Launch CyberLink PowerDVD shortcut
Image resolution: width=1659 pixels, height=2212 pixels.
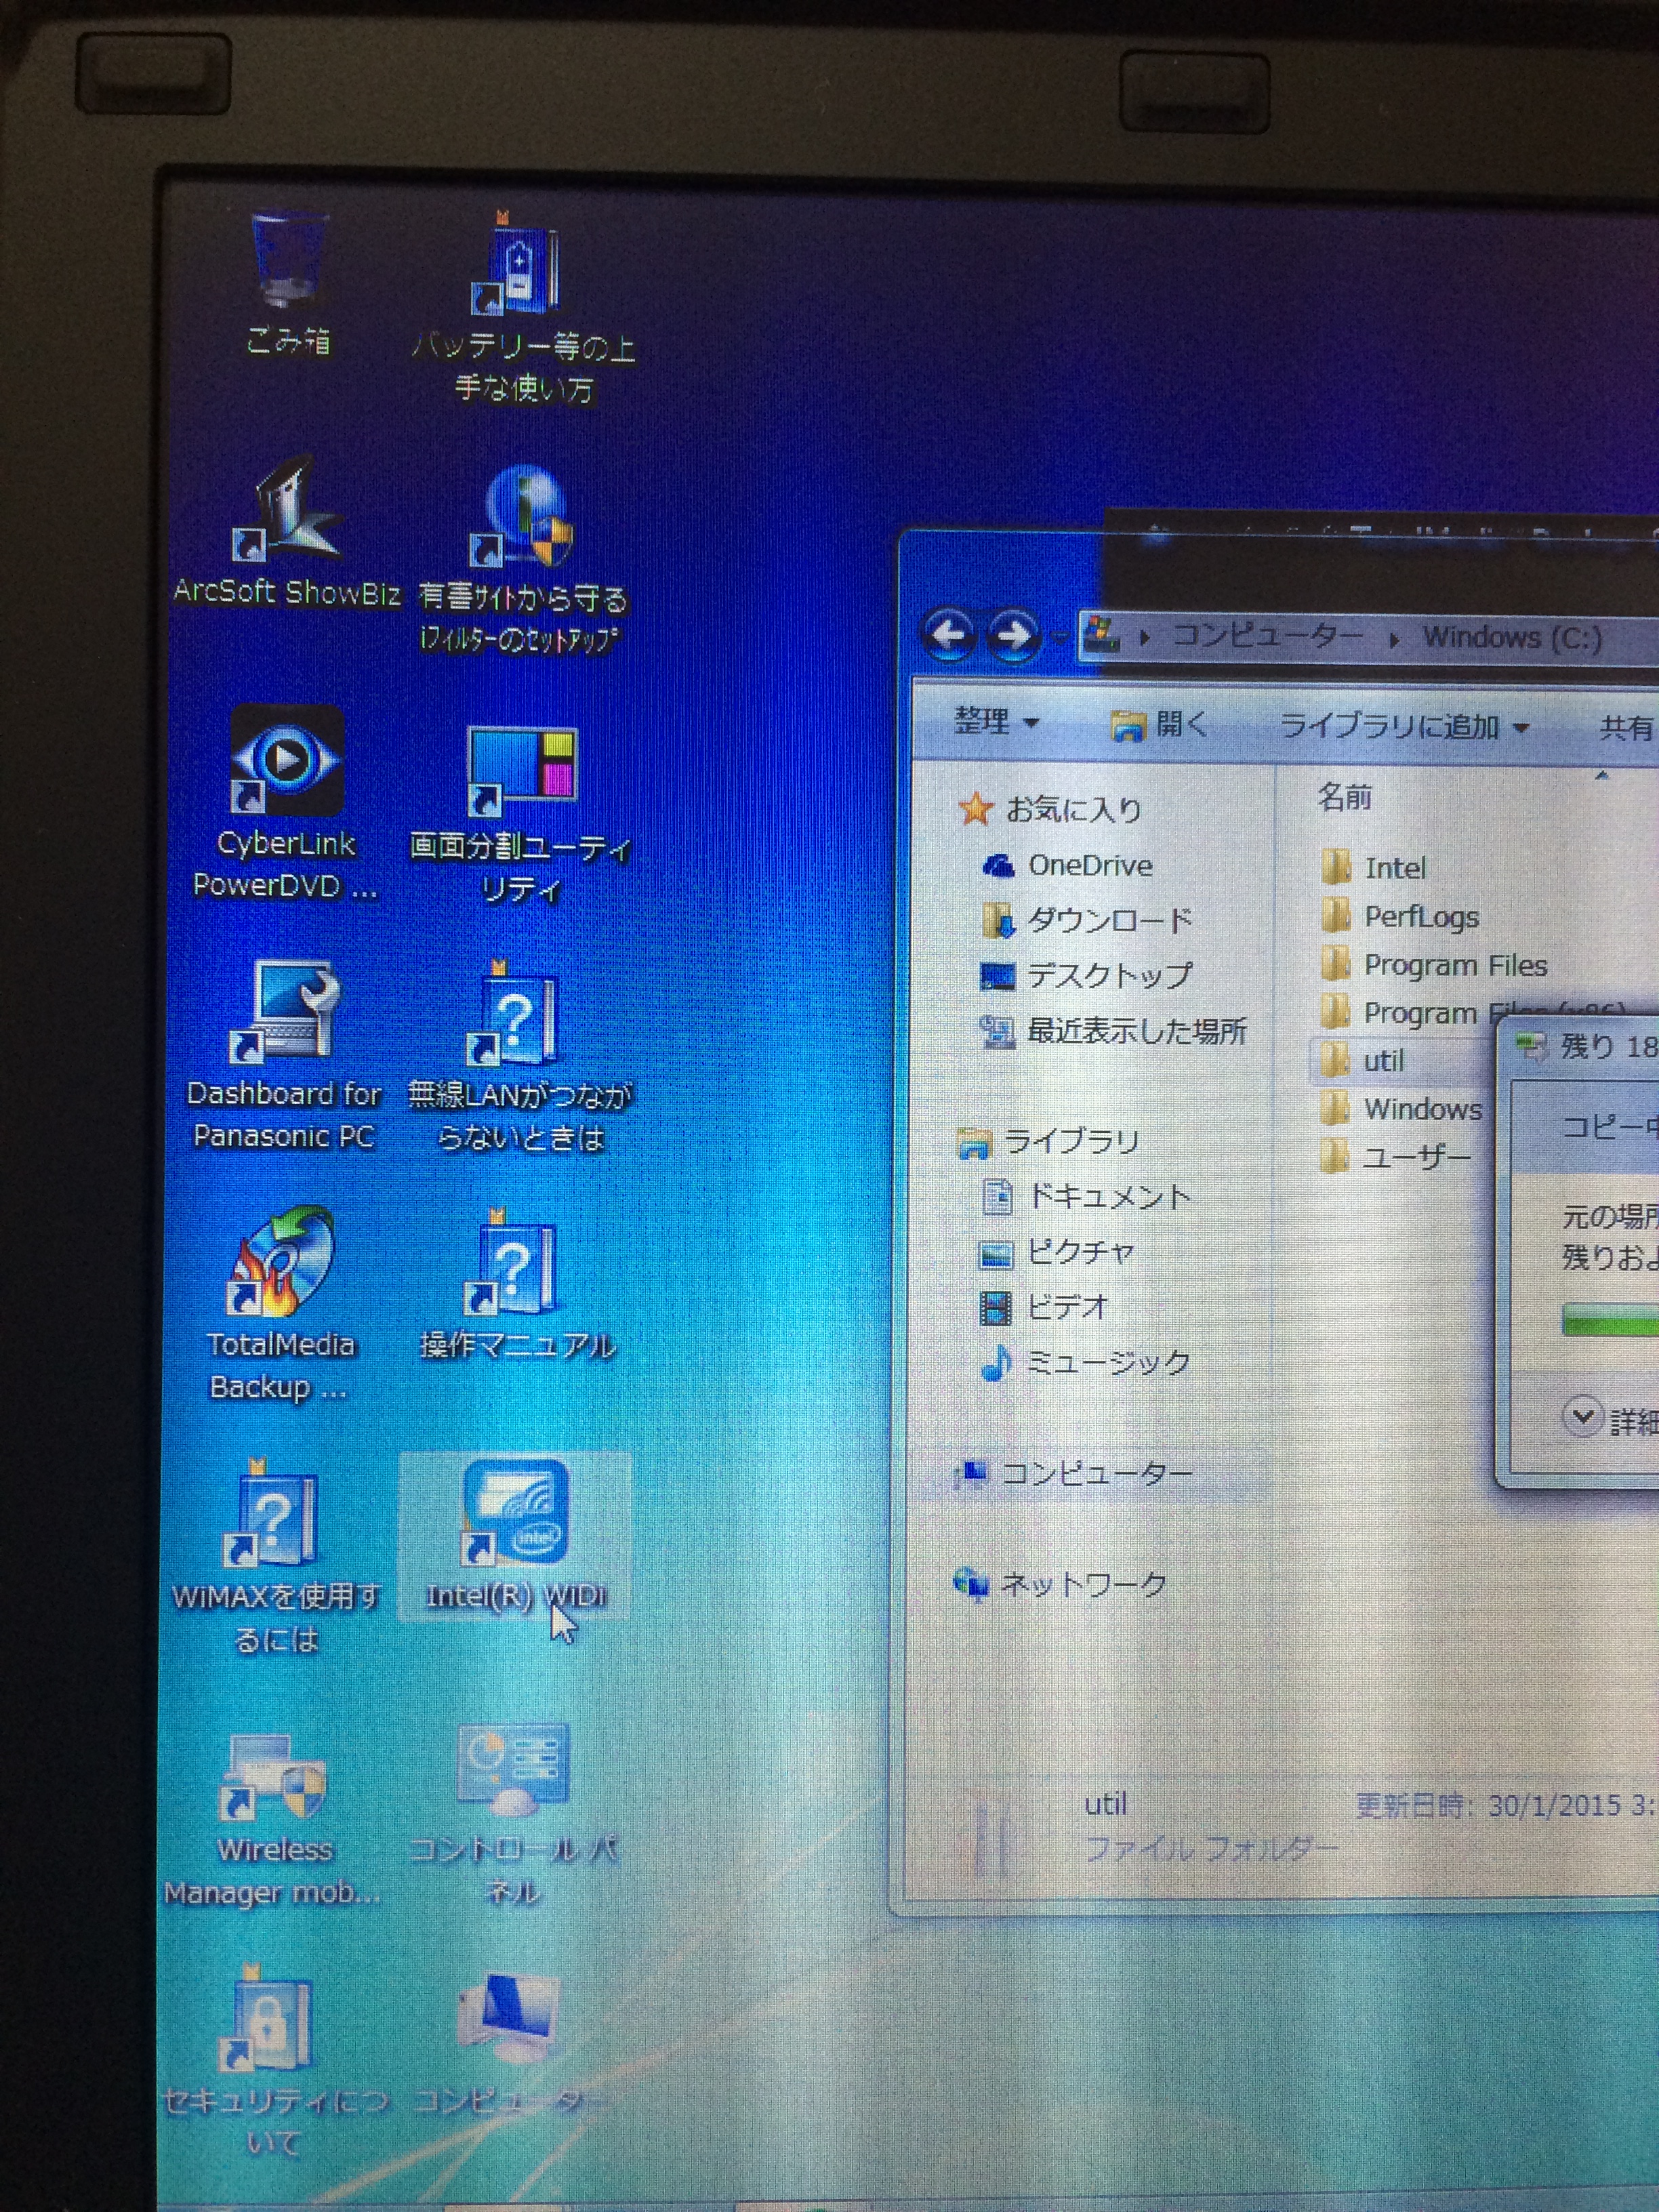point(287,803)
